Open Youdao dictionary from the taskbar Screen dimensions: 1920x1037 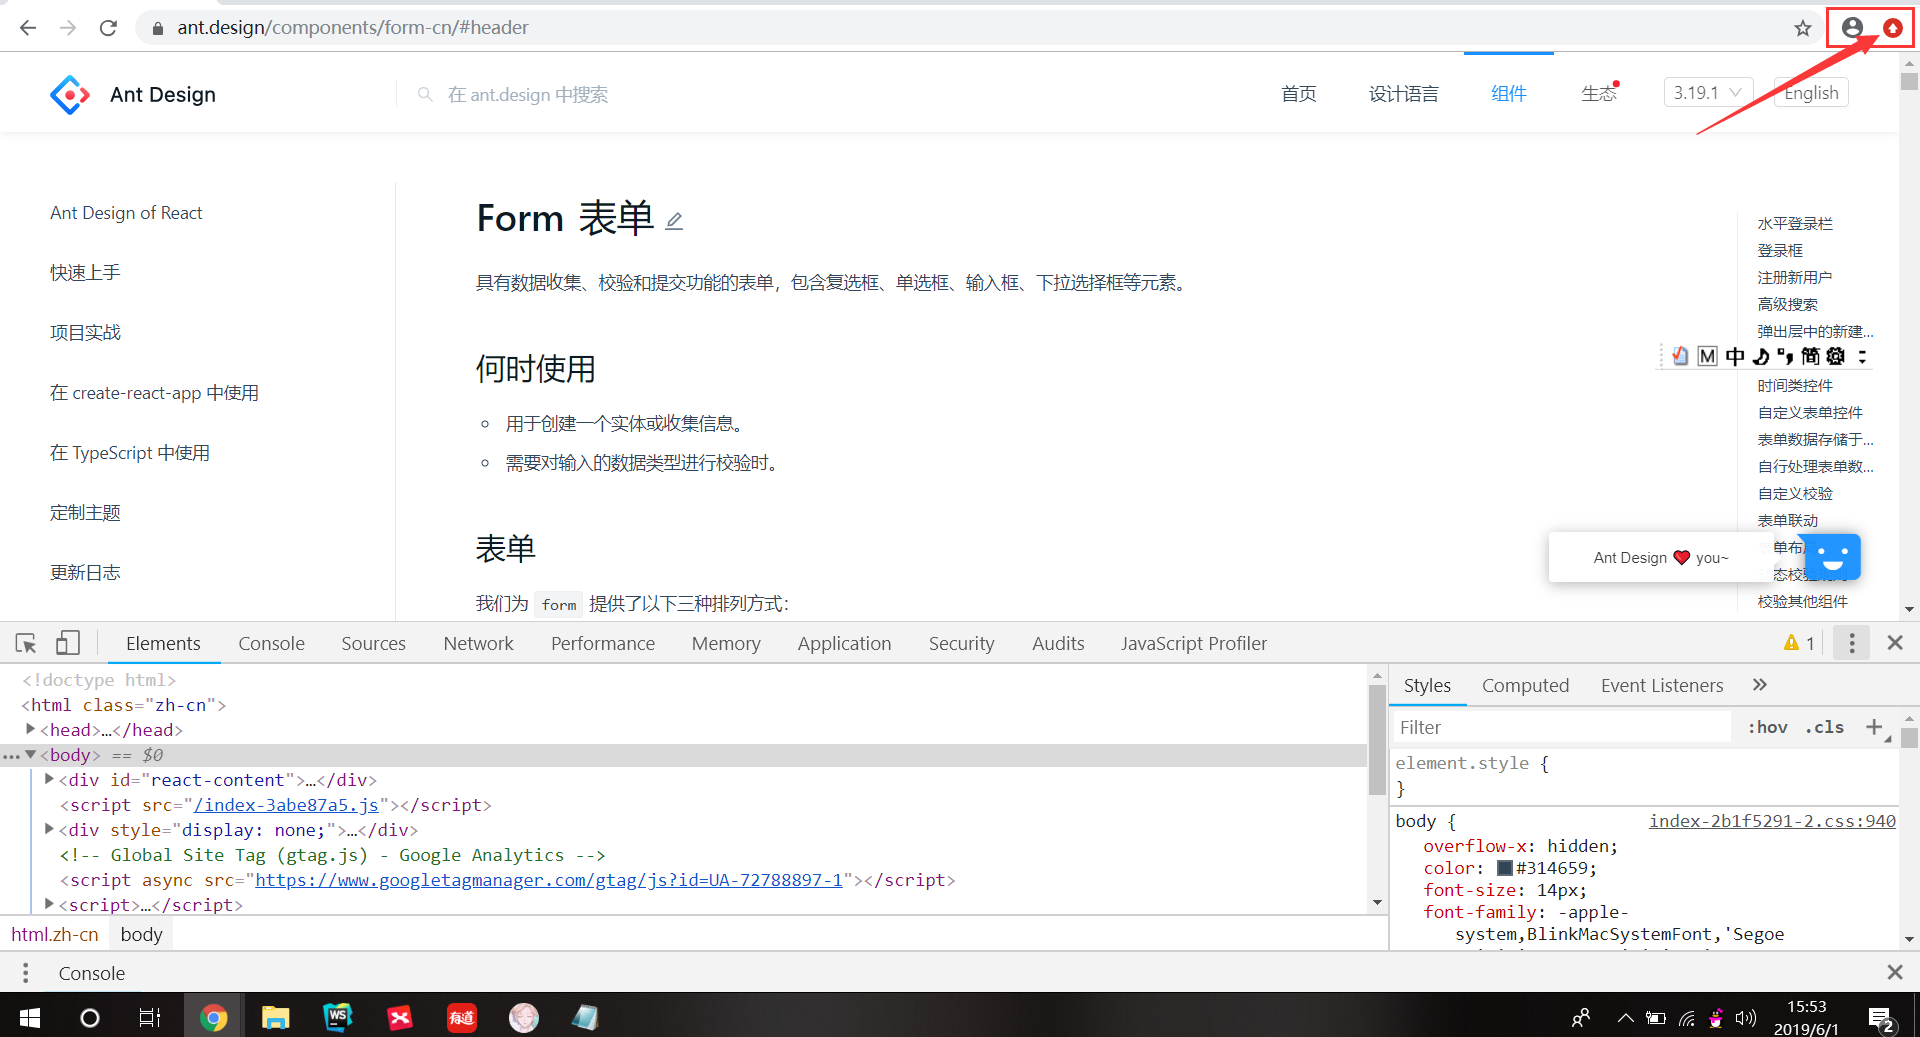click(x=461, y=1018)
